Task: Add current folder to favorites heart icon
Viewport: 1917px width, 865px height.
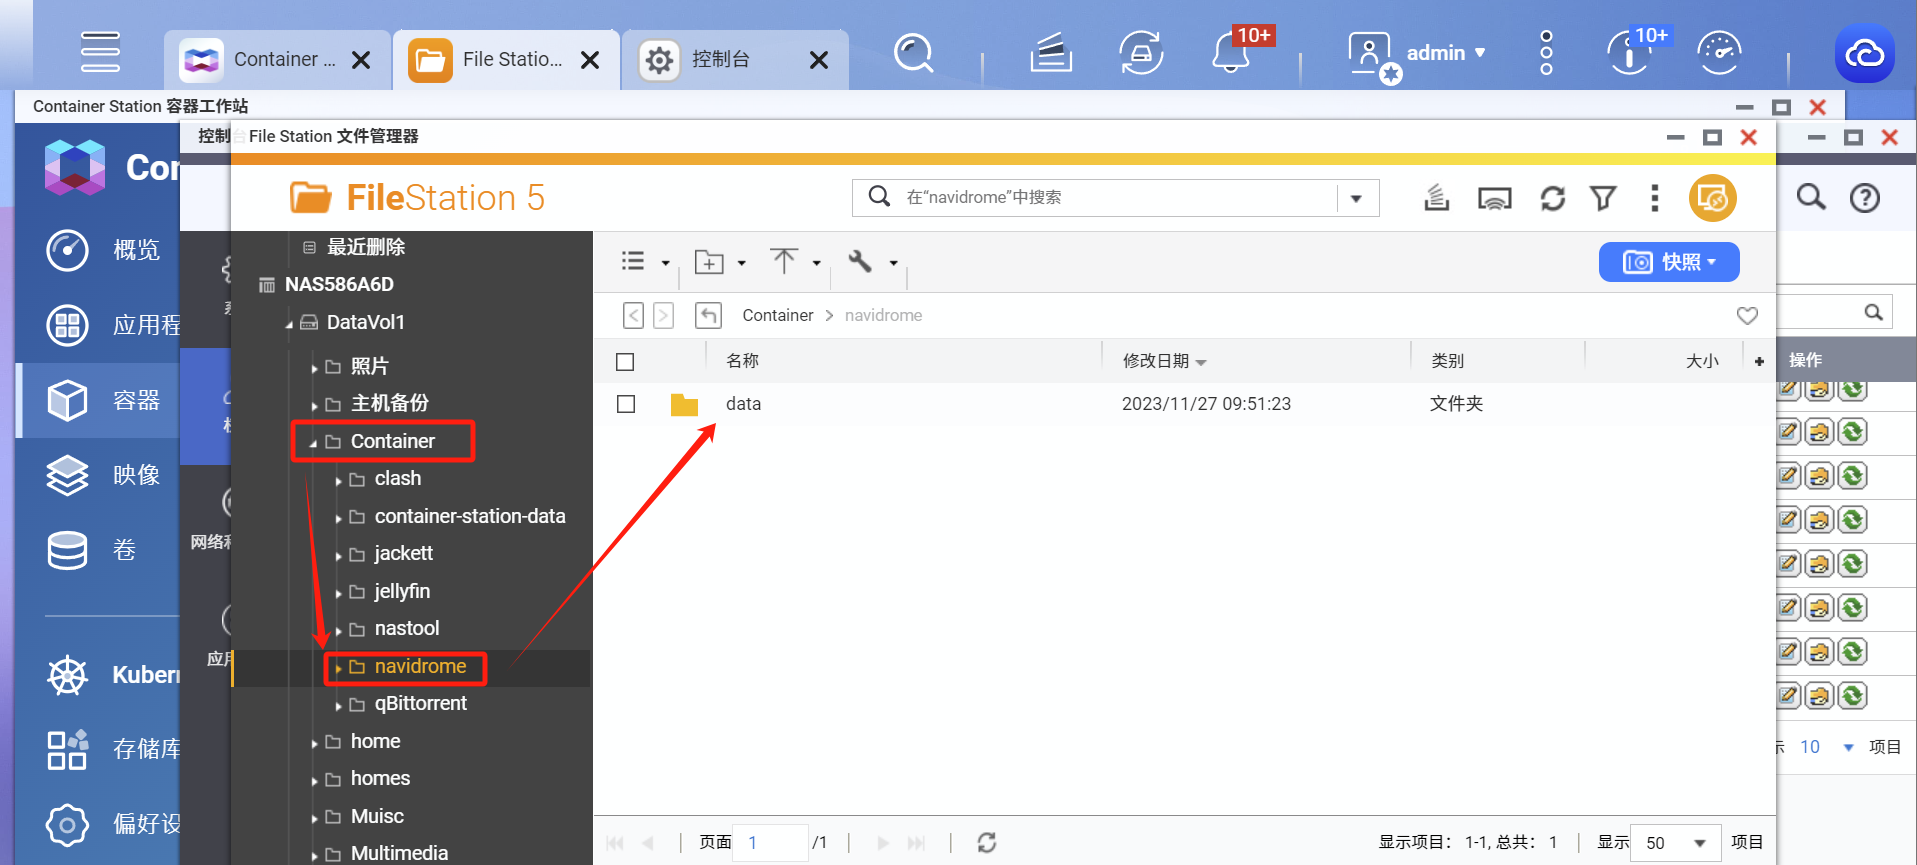Action: 1747,316
